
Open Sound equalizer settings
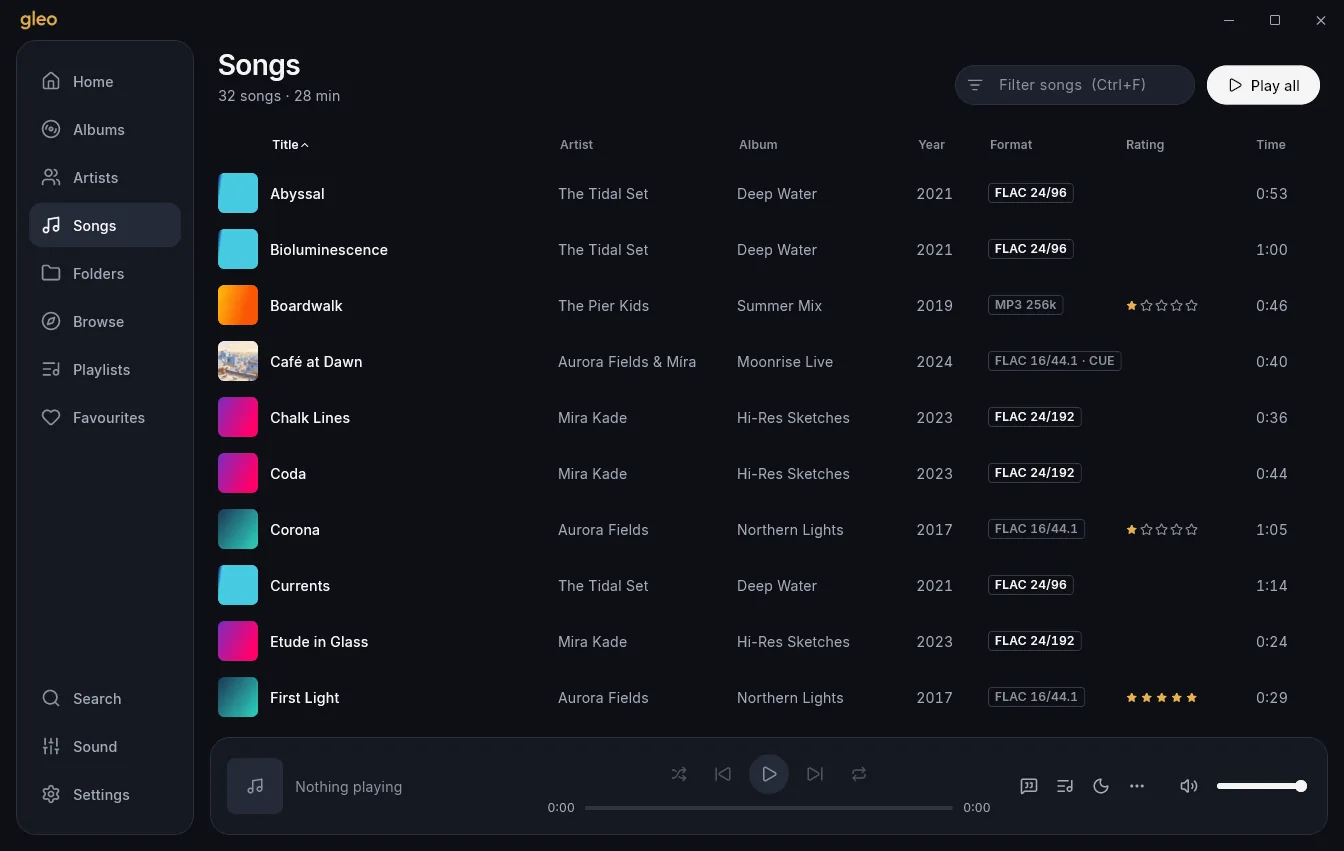105,747
